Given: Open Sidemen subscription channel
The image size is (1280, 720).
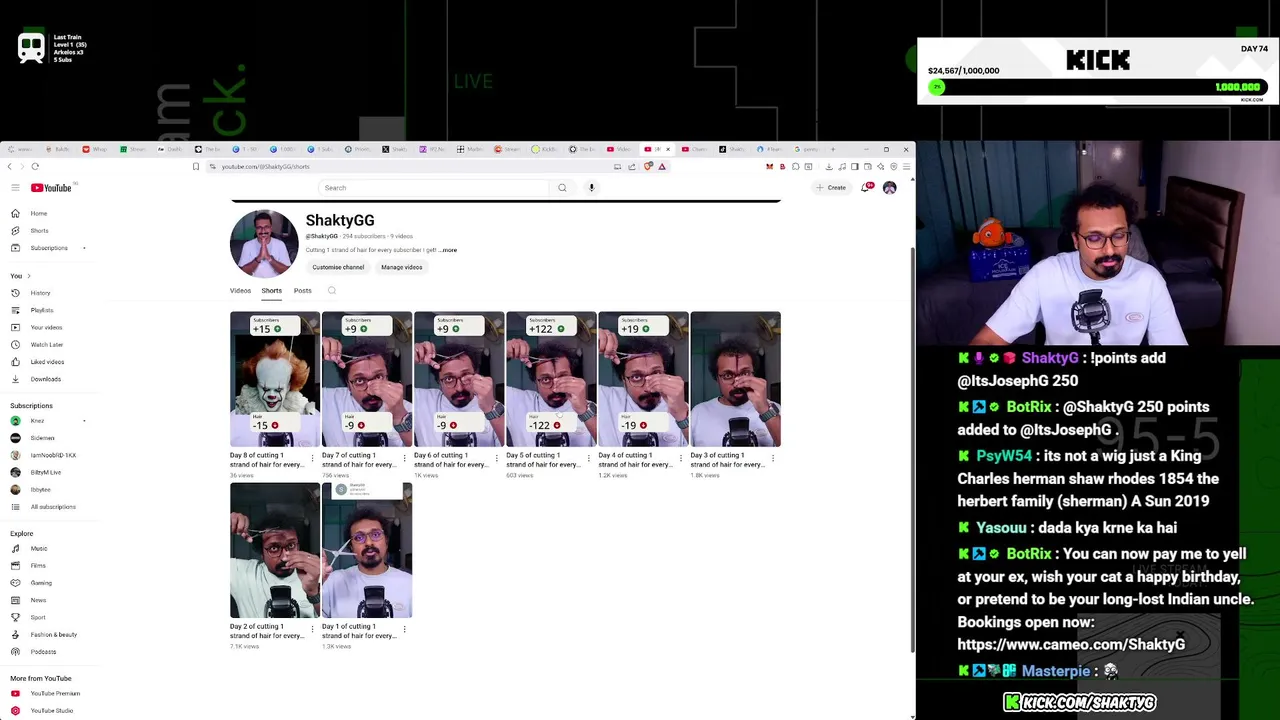Looking at the screenshot, I should click(x=42, y=438).
